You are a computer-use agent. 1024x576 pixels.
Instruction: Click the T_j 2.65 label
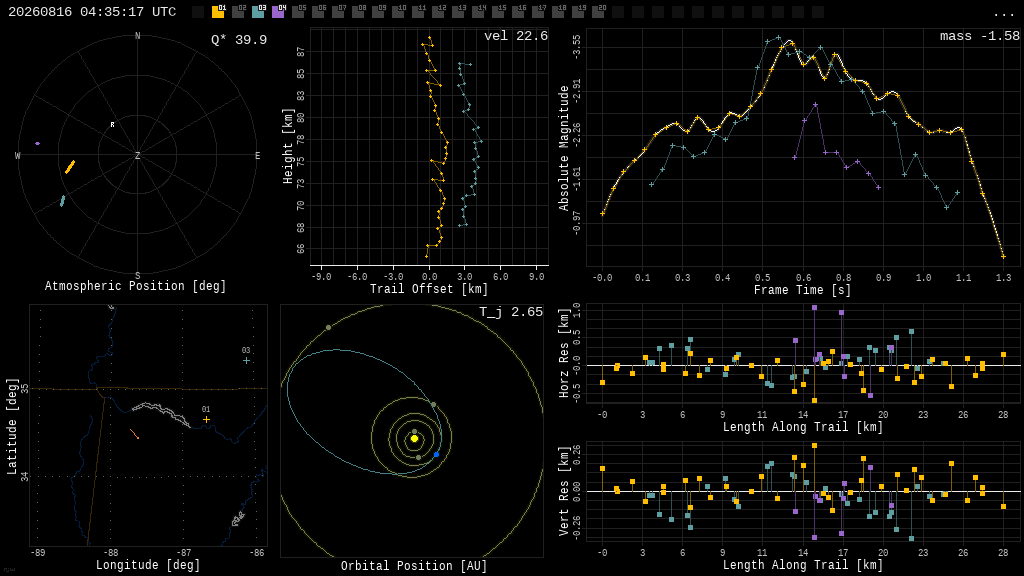pos(511,312)
